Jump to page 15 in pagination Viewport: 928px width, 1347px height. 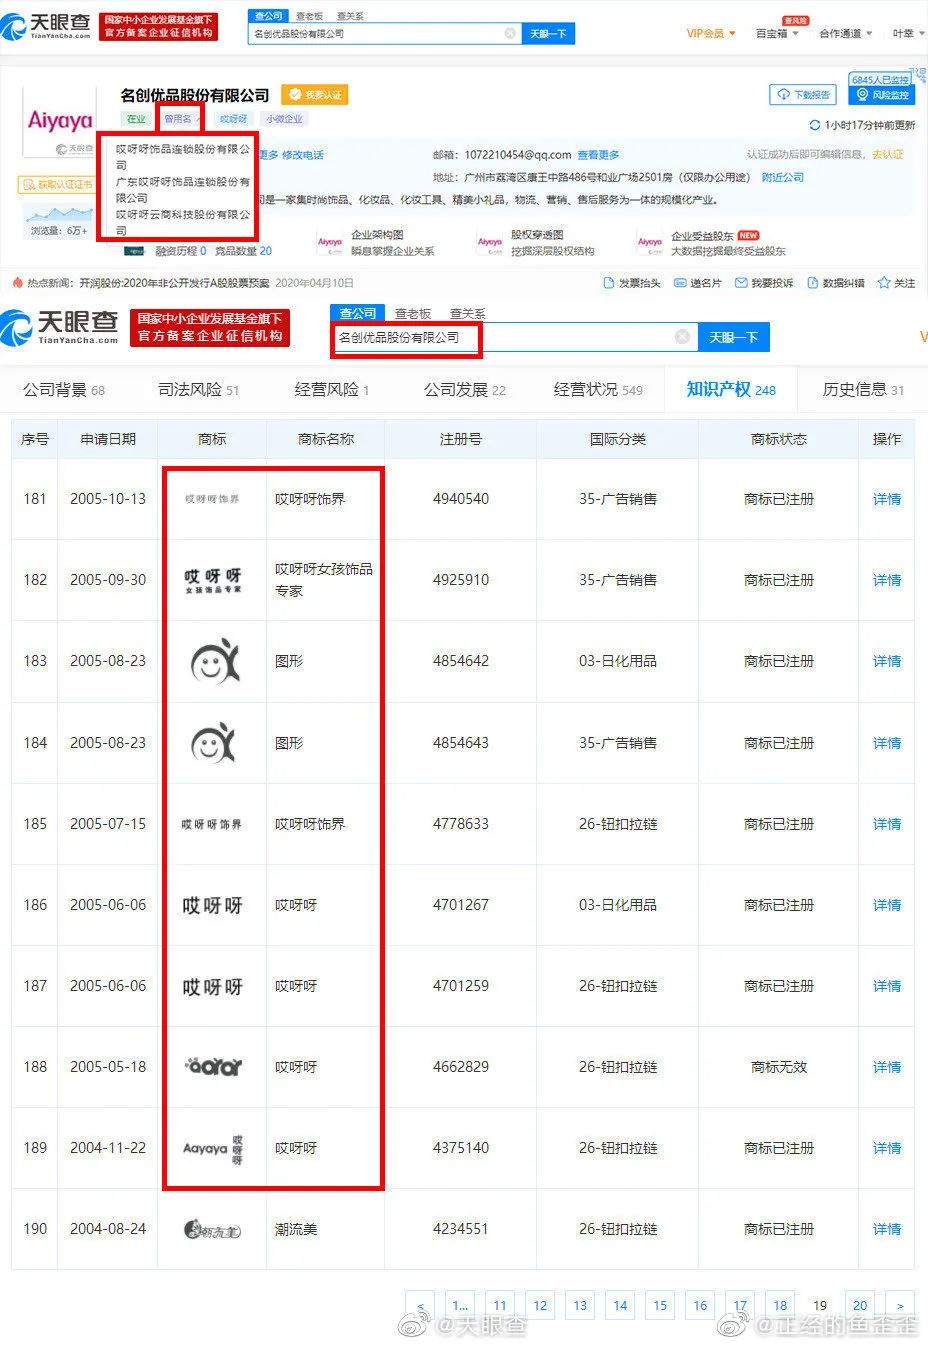[x=660, y=1305]
